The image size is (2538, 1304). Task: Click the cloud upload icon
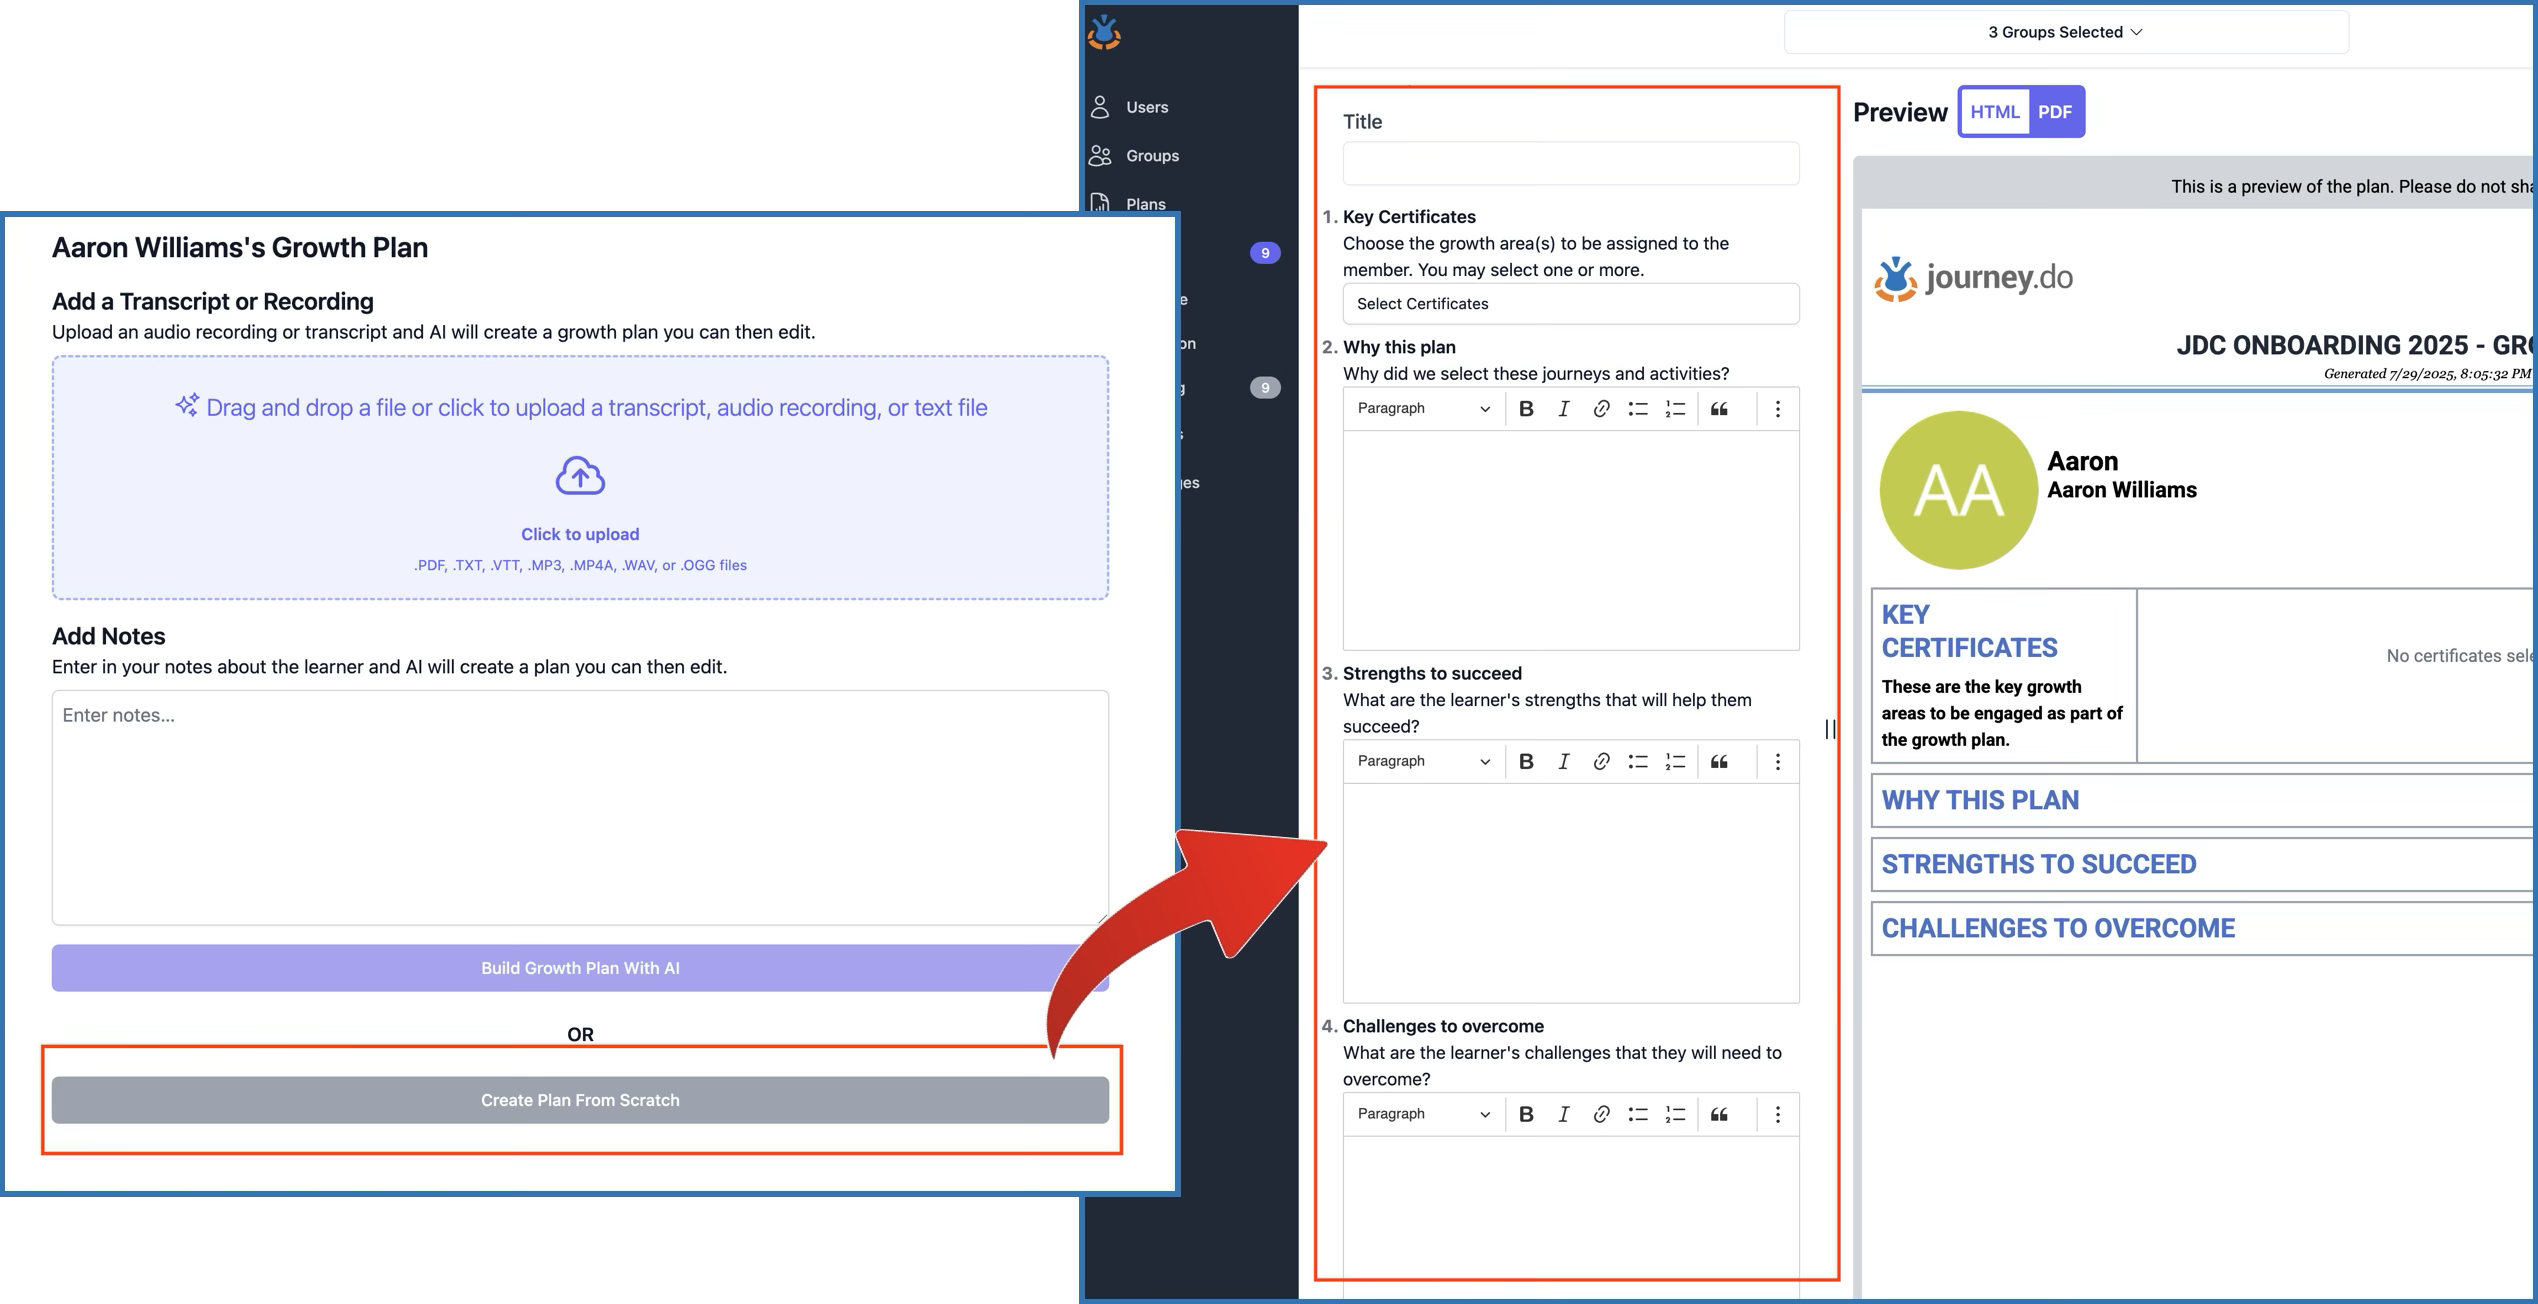click(580, 476)
